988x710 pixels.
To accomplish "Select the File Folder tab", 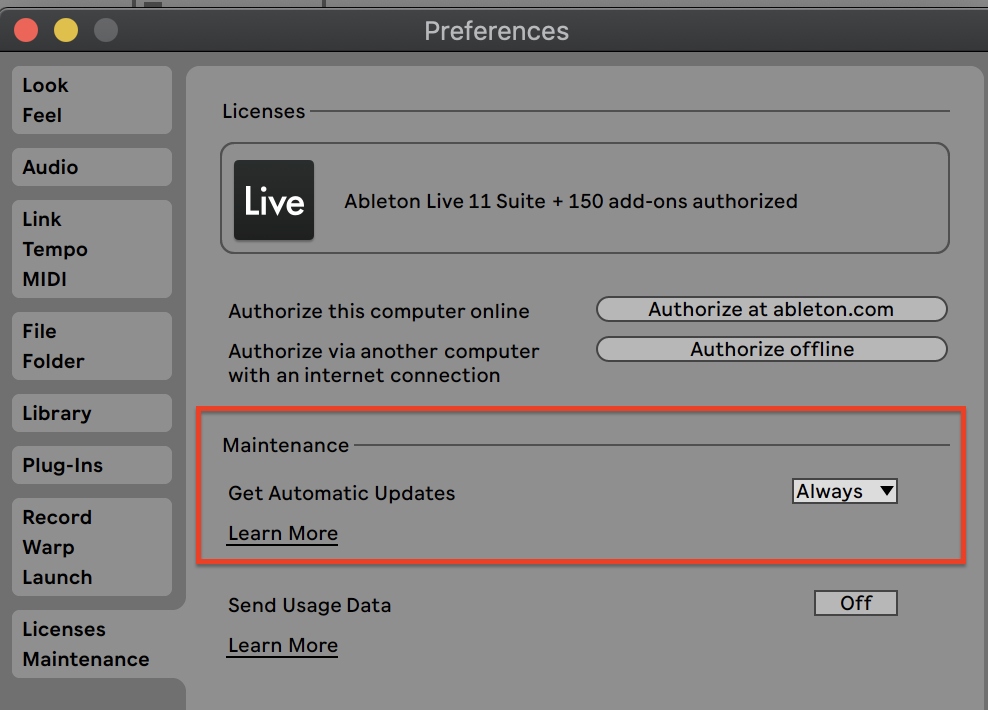I will [x=92, y=346].
